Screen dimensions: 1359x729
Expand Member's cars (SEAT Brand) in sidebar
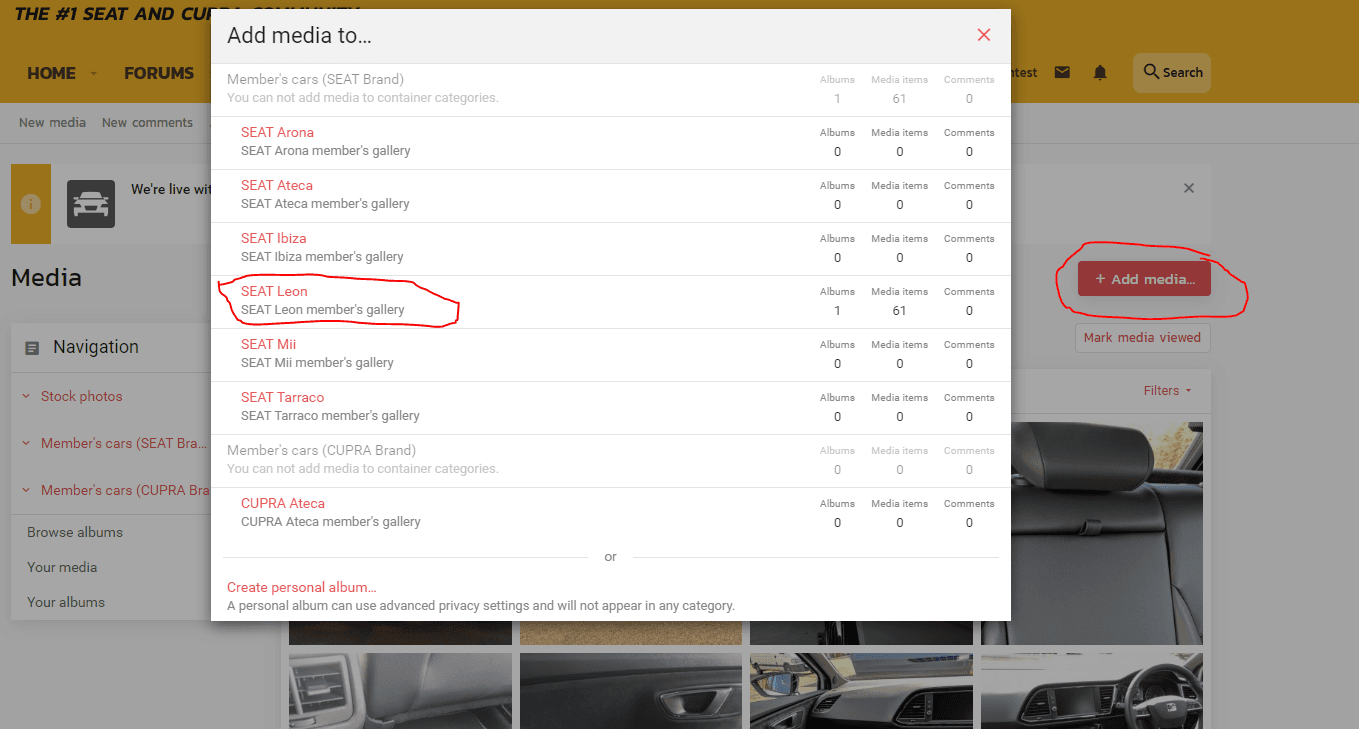(26, 443)
